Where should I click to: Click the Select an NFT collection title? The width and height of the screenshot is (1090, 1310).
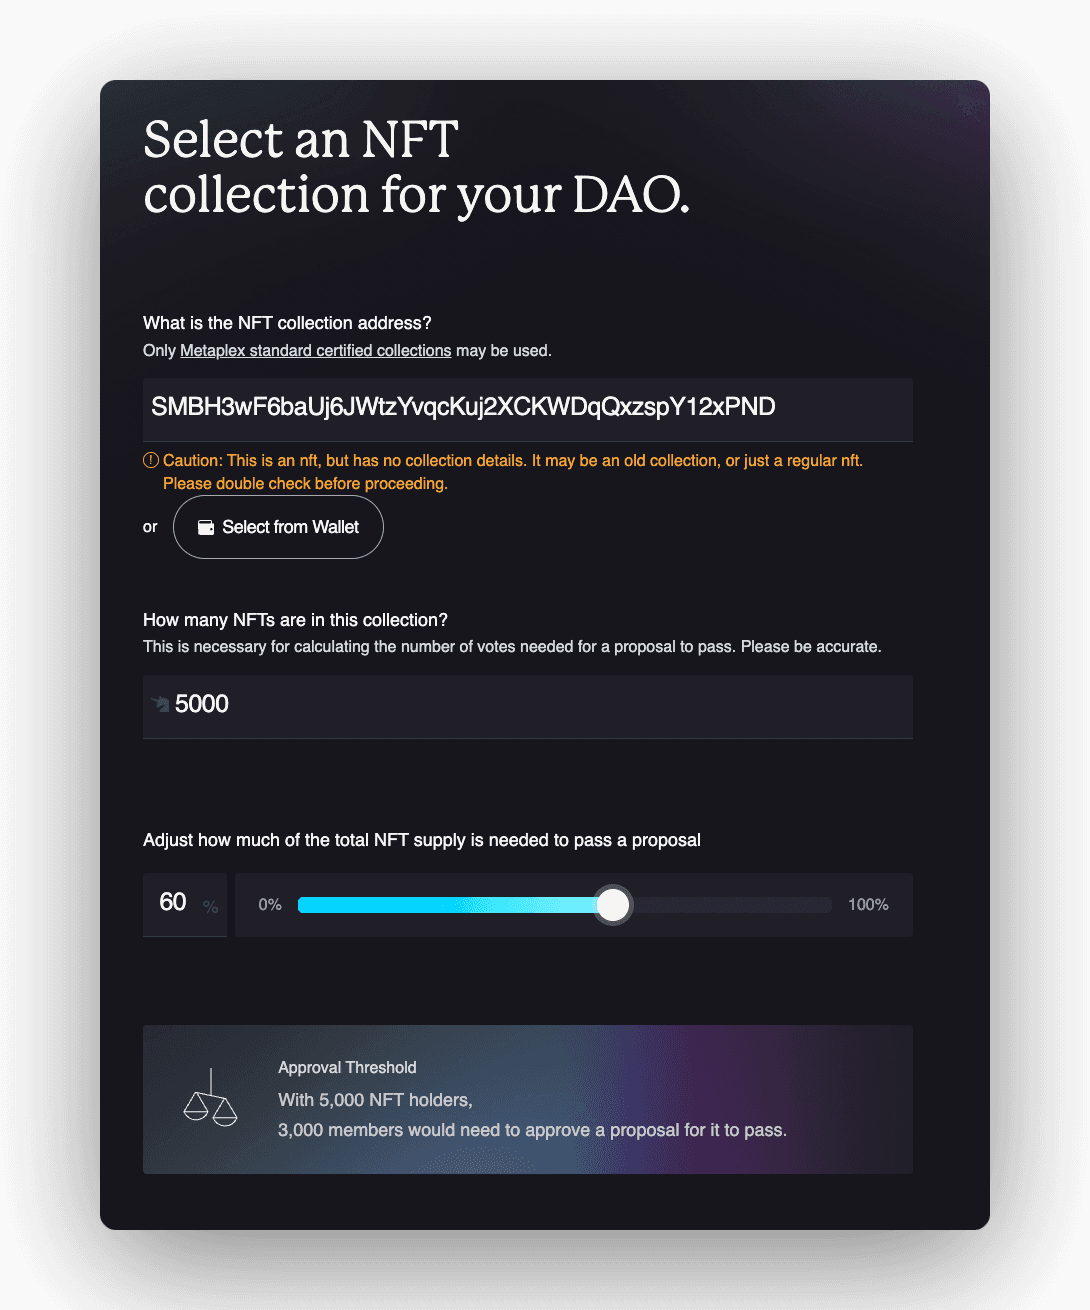417,167
